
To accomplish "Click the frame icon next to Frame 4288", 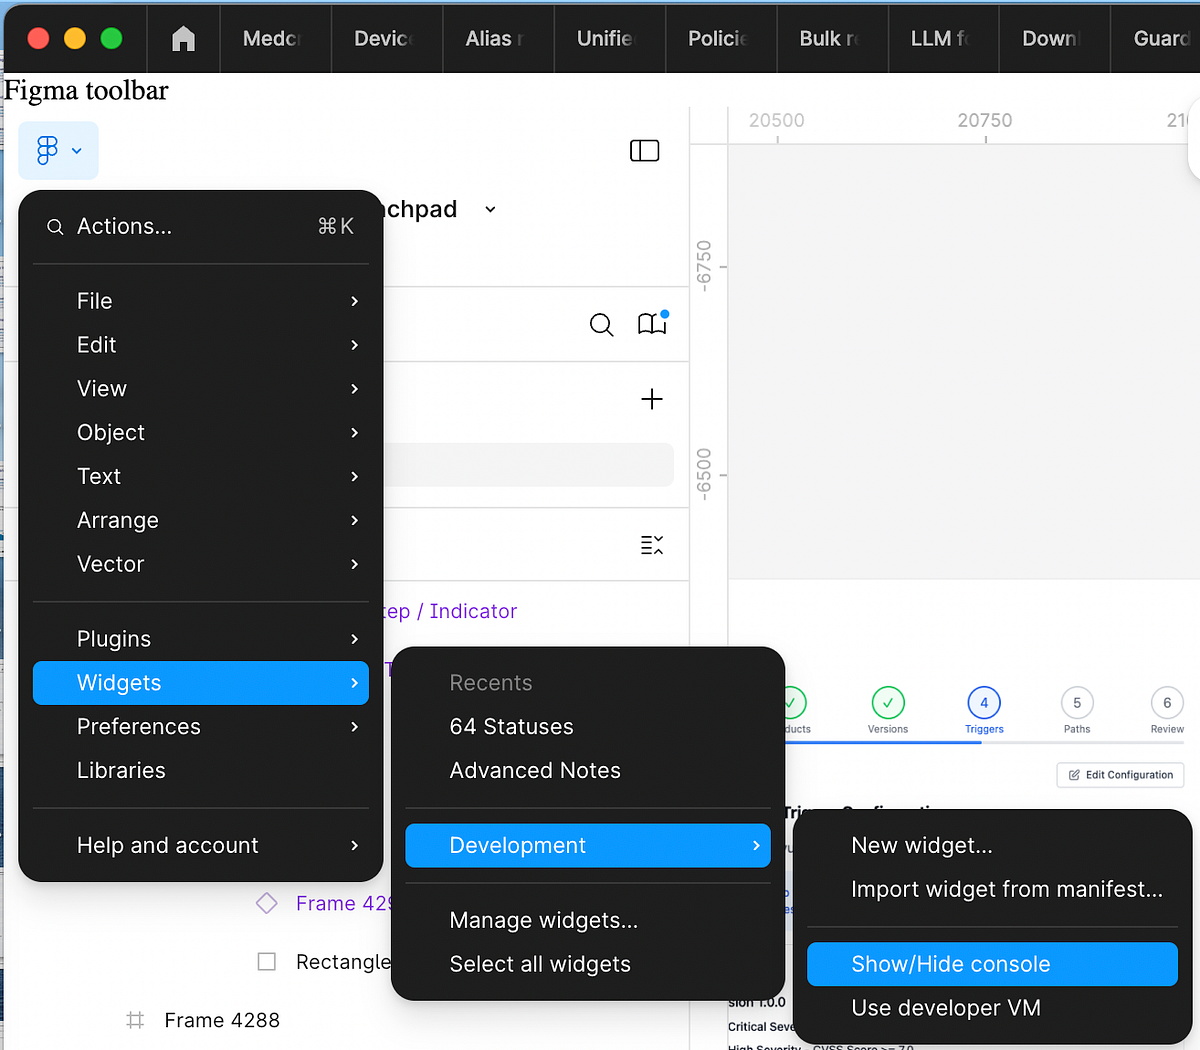I will tap(135, 1020).
